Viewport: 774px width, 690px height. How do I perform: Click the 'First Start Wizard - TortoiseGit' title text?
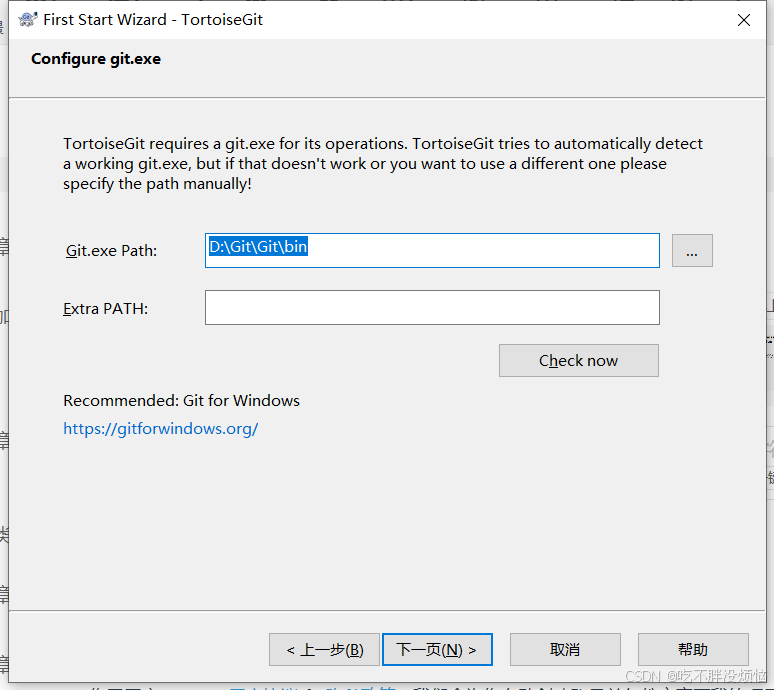point(153,20)
